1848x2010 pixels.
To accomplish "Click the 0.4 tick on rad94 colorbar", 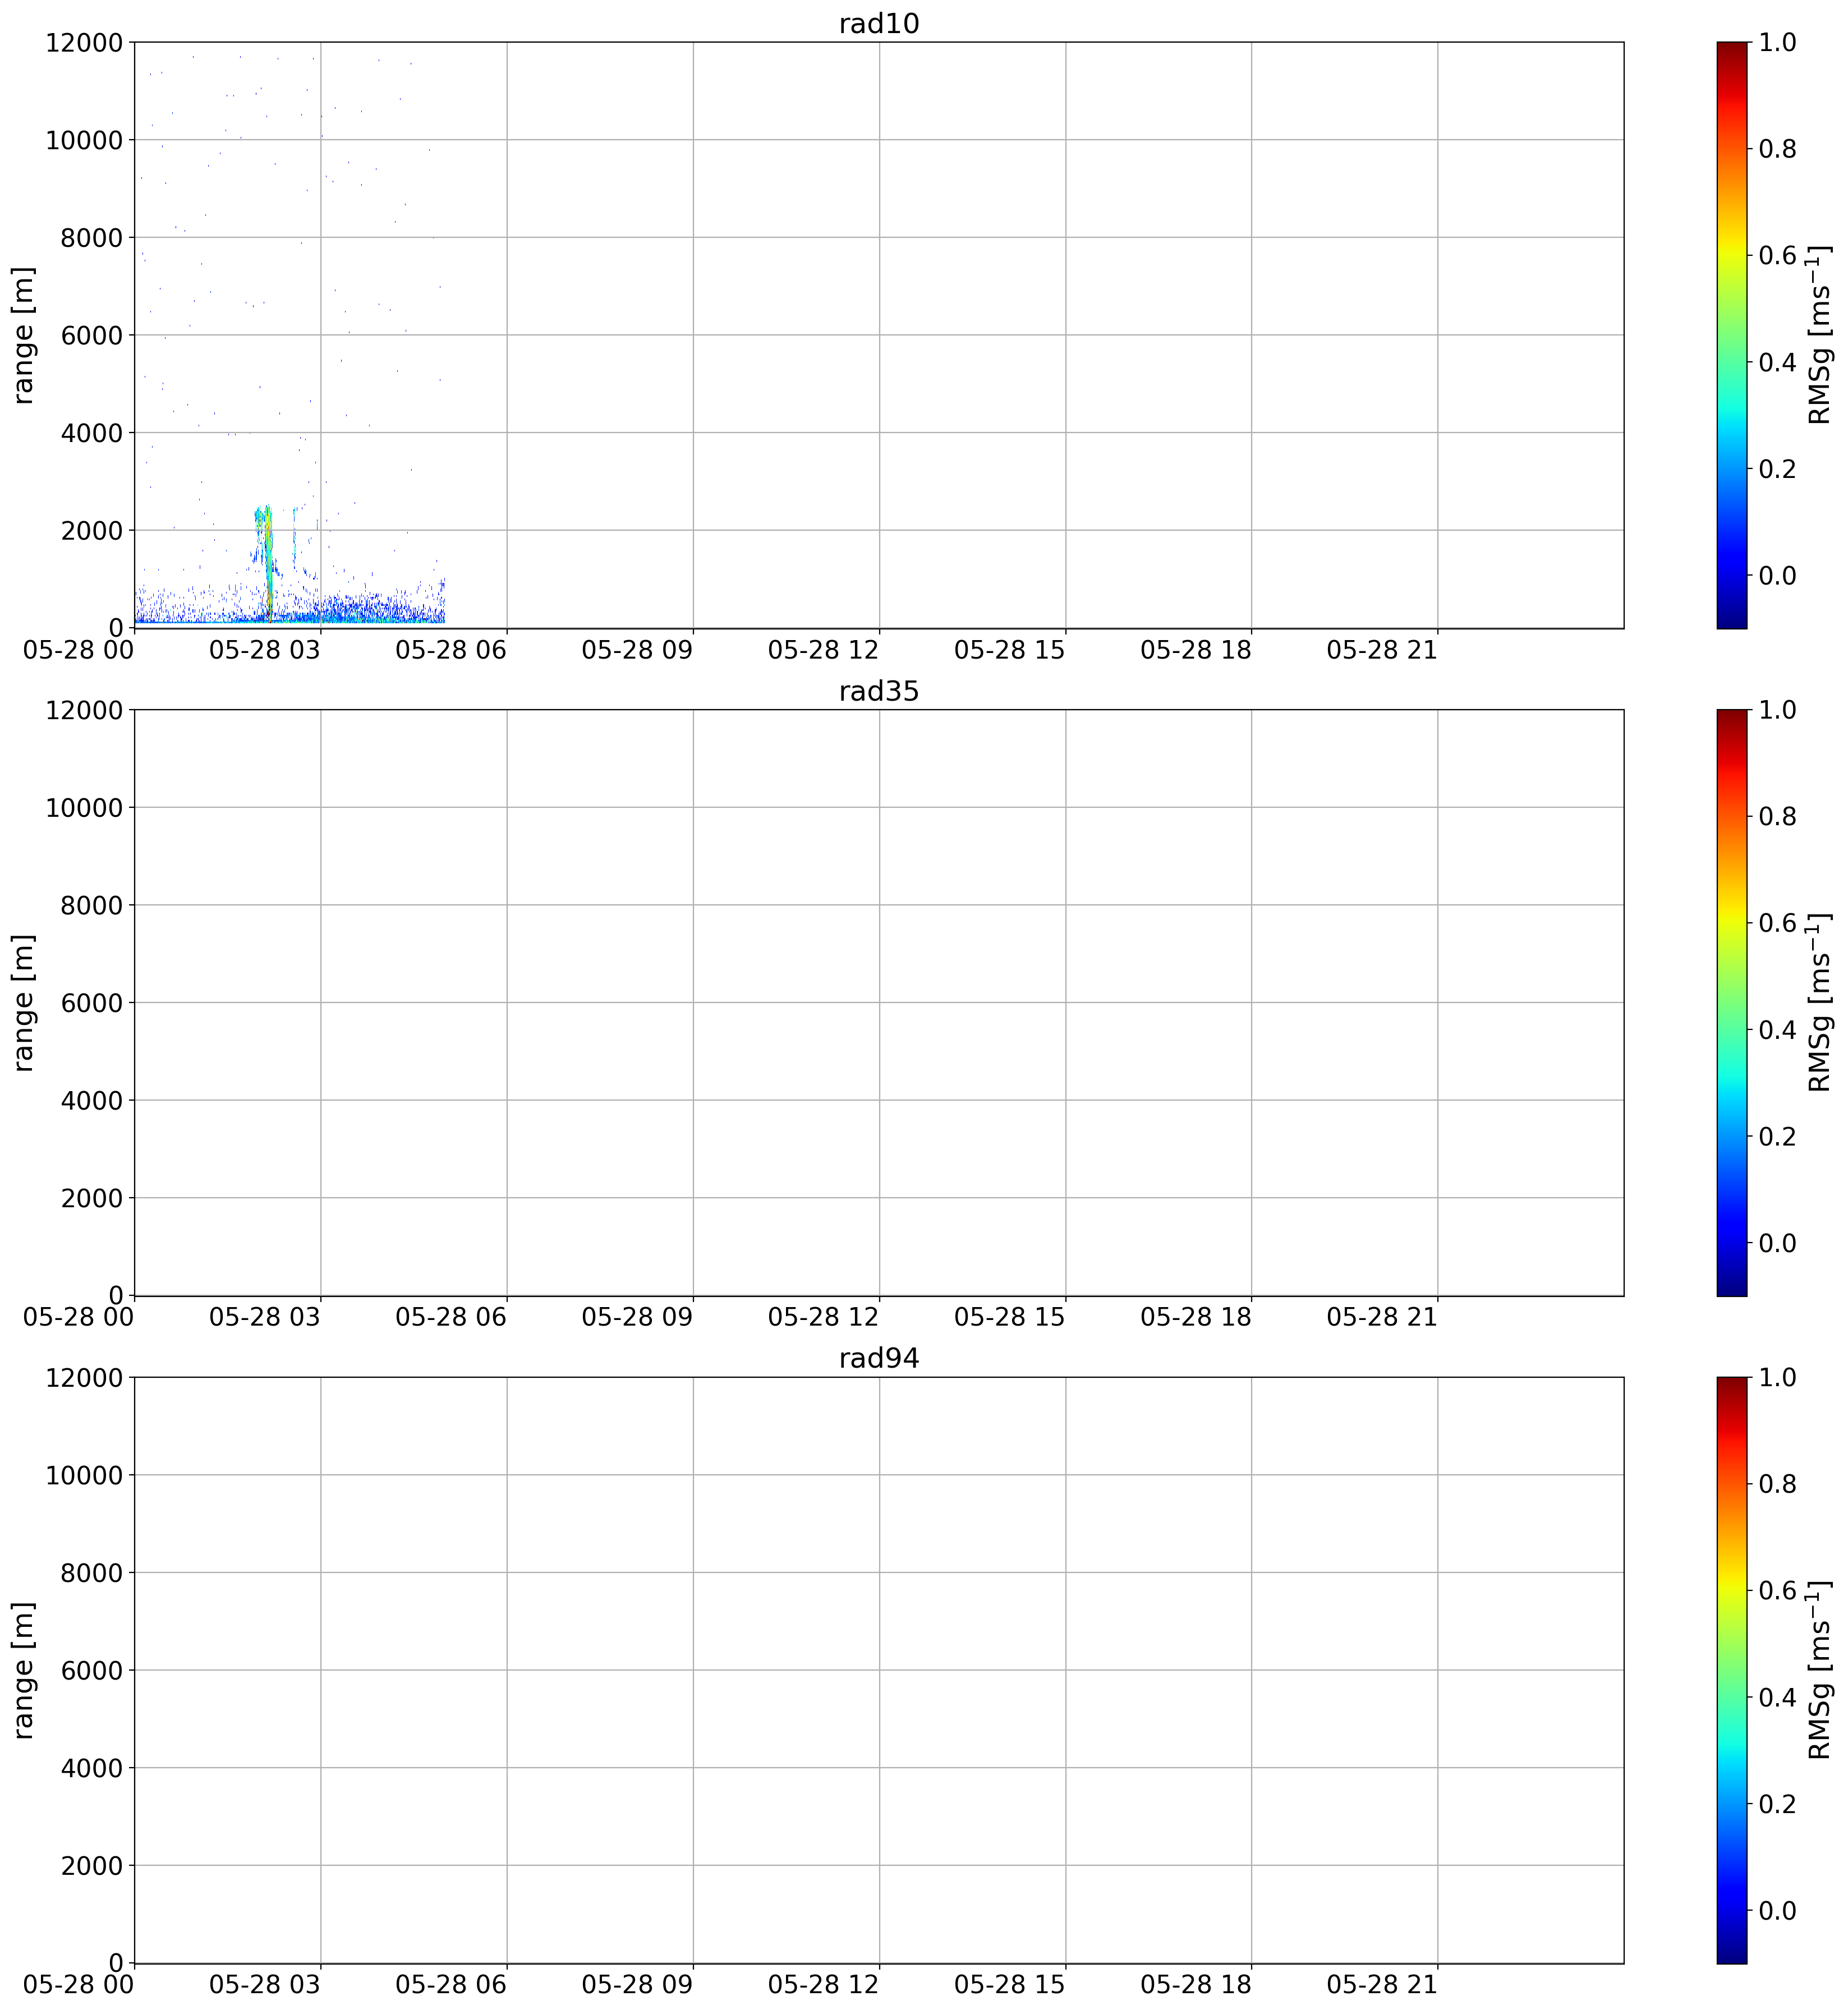I will [x=1777, y=1697].
